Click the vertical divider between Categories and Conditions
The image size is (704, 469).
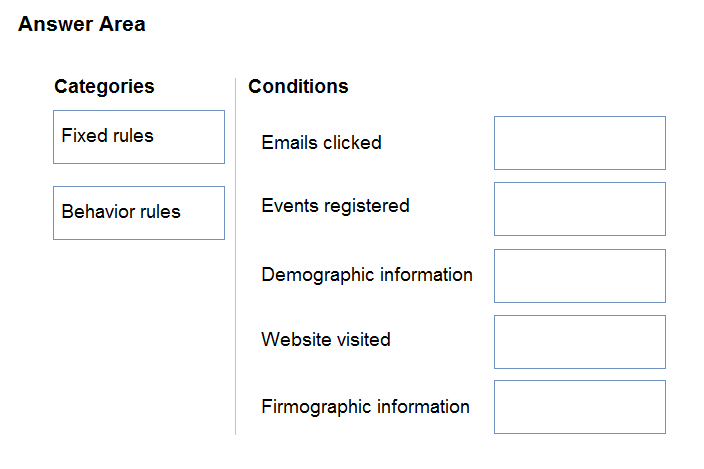pos(235,256)
